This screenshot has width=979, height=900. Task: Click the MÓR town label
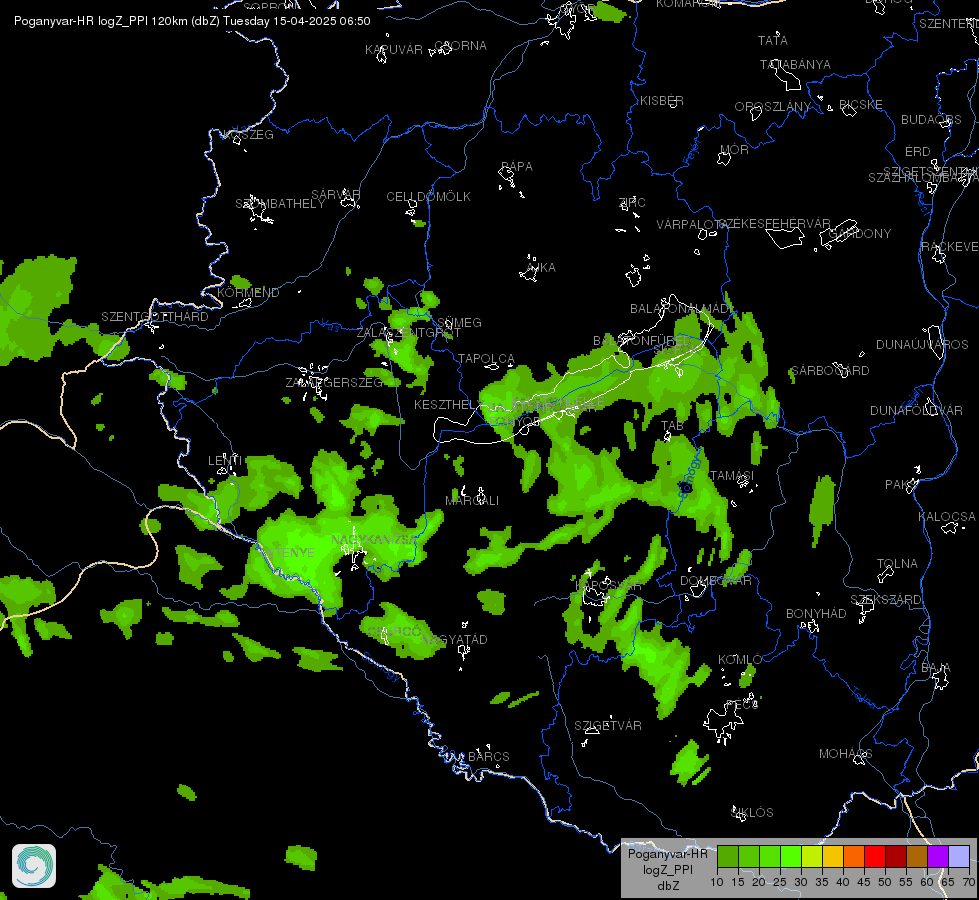click(734, 149)
